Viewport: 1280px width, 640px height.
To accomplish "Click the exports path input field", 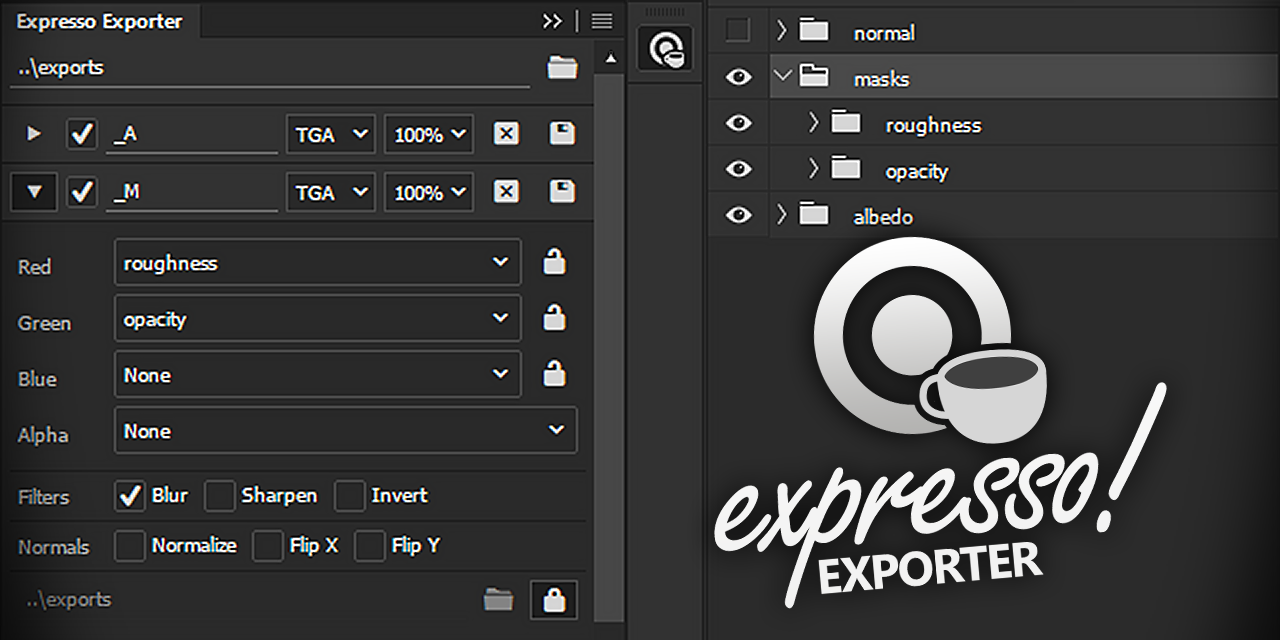I will pos(270,68).
